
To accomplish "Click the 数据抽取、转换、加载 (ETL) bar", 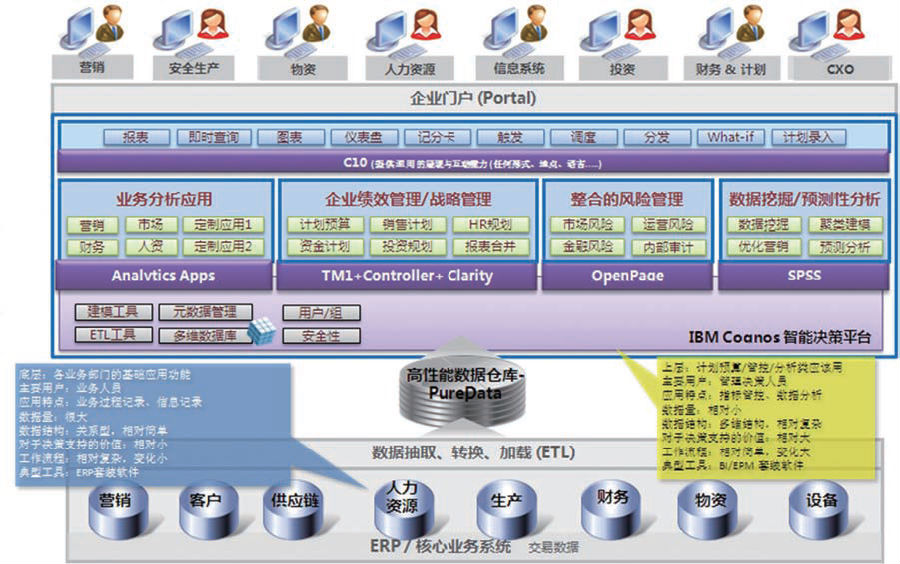I will (x=473, y=453).
